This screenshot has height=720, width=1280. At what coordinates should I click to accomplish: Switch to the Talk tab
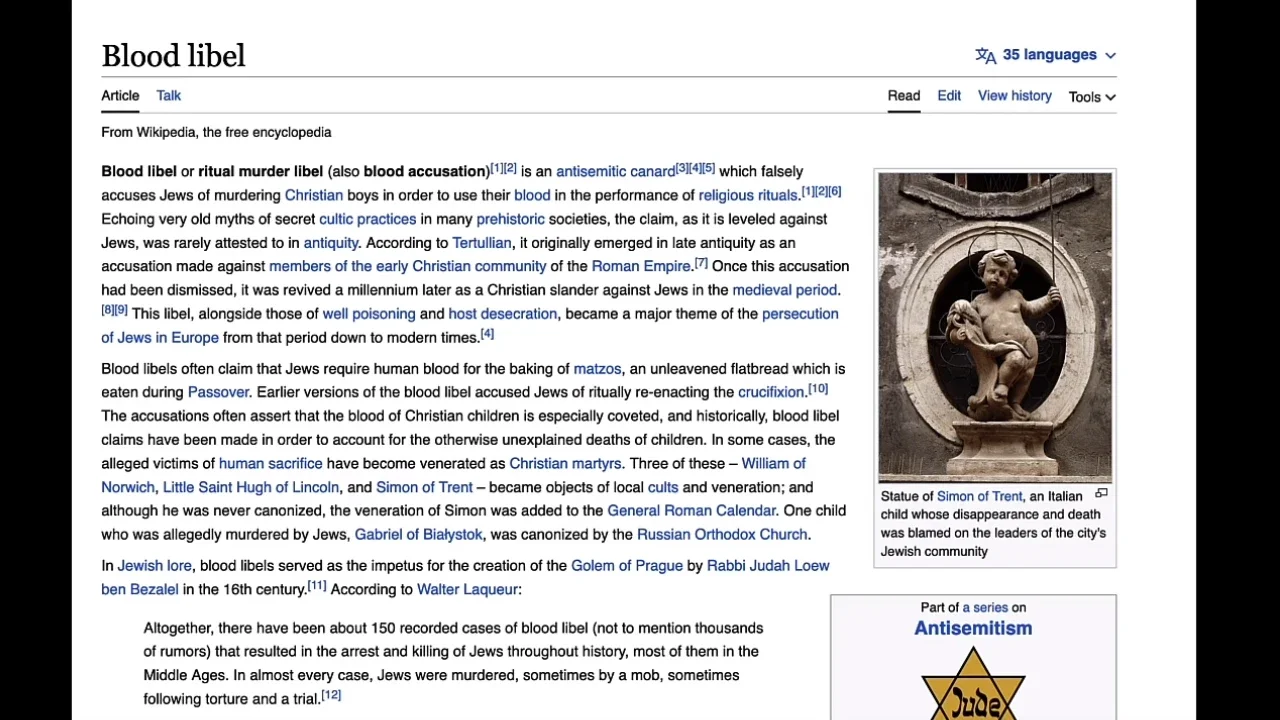[x=168, y=96]
